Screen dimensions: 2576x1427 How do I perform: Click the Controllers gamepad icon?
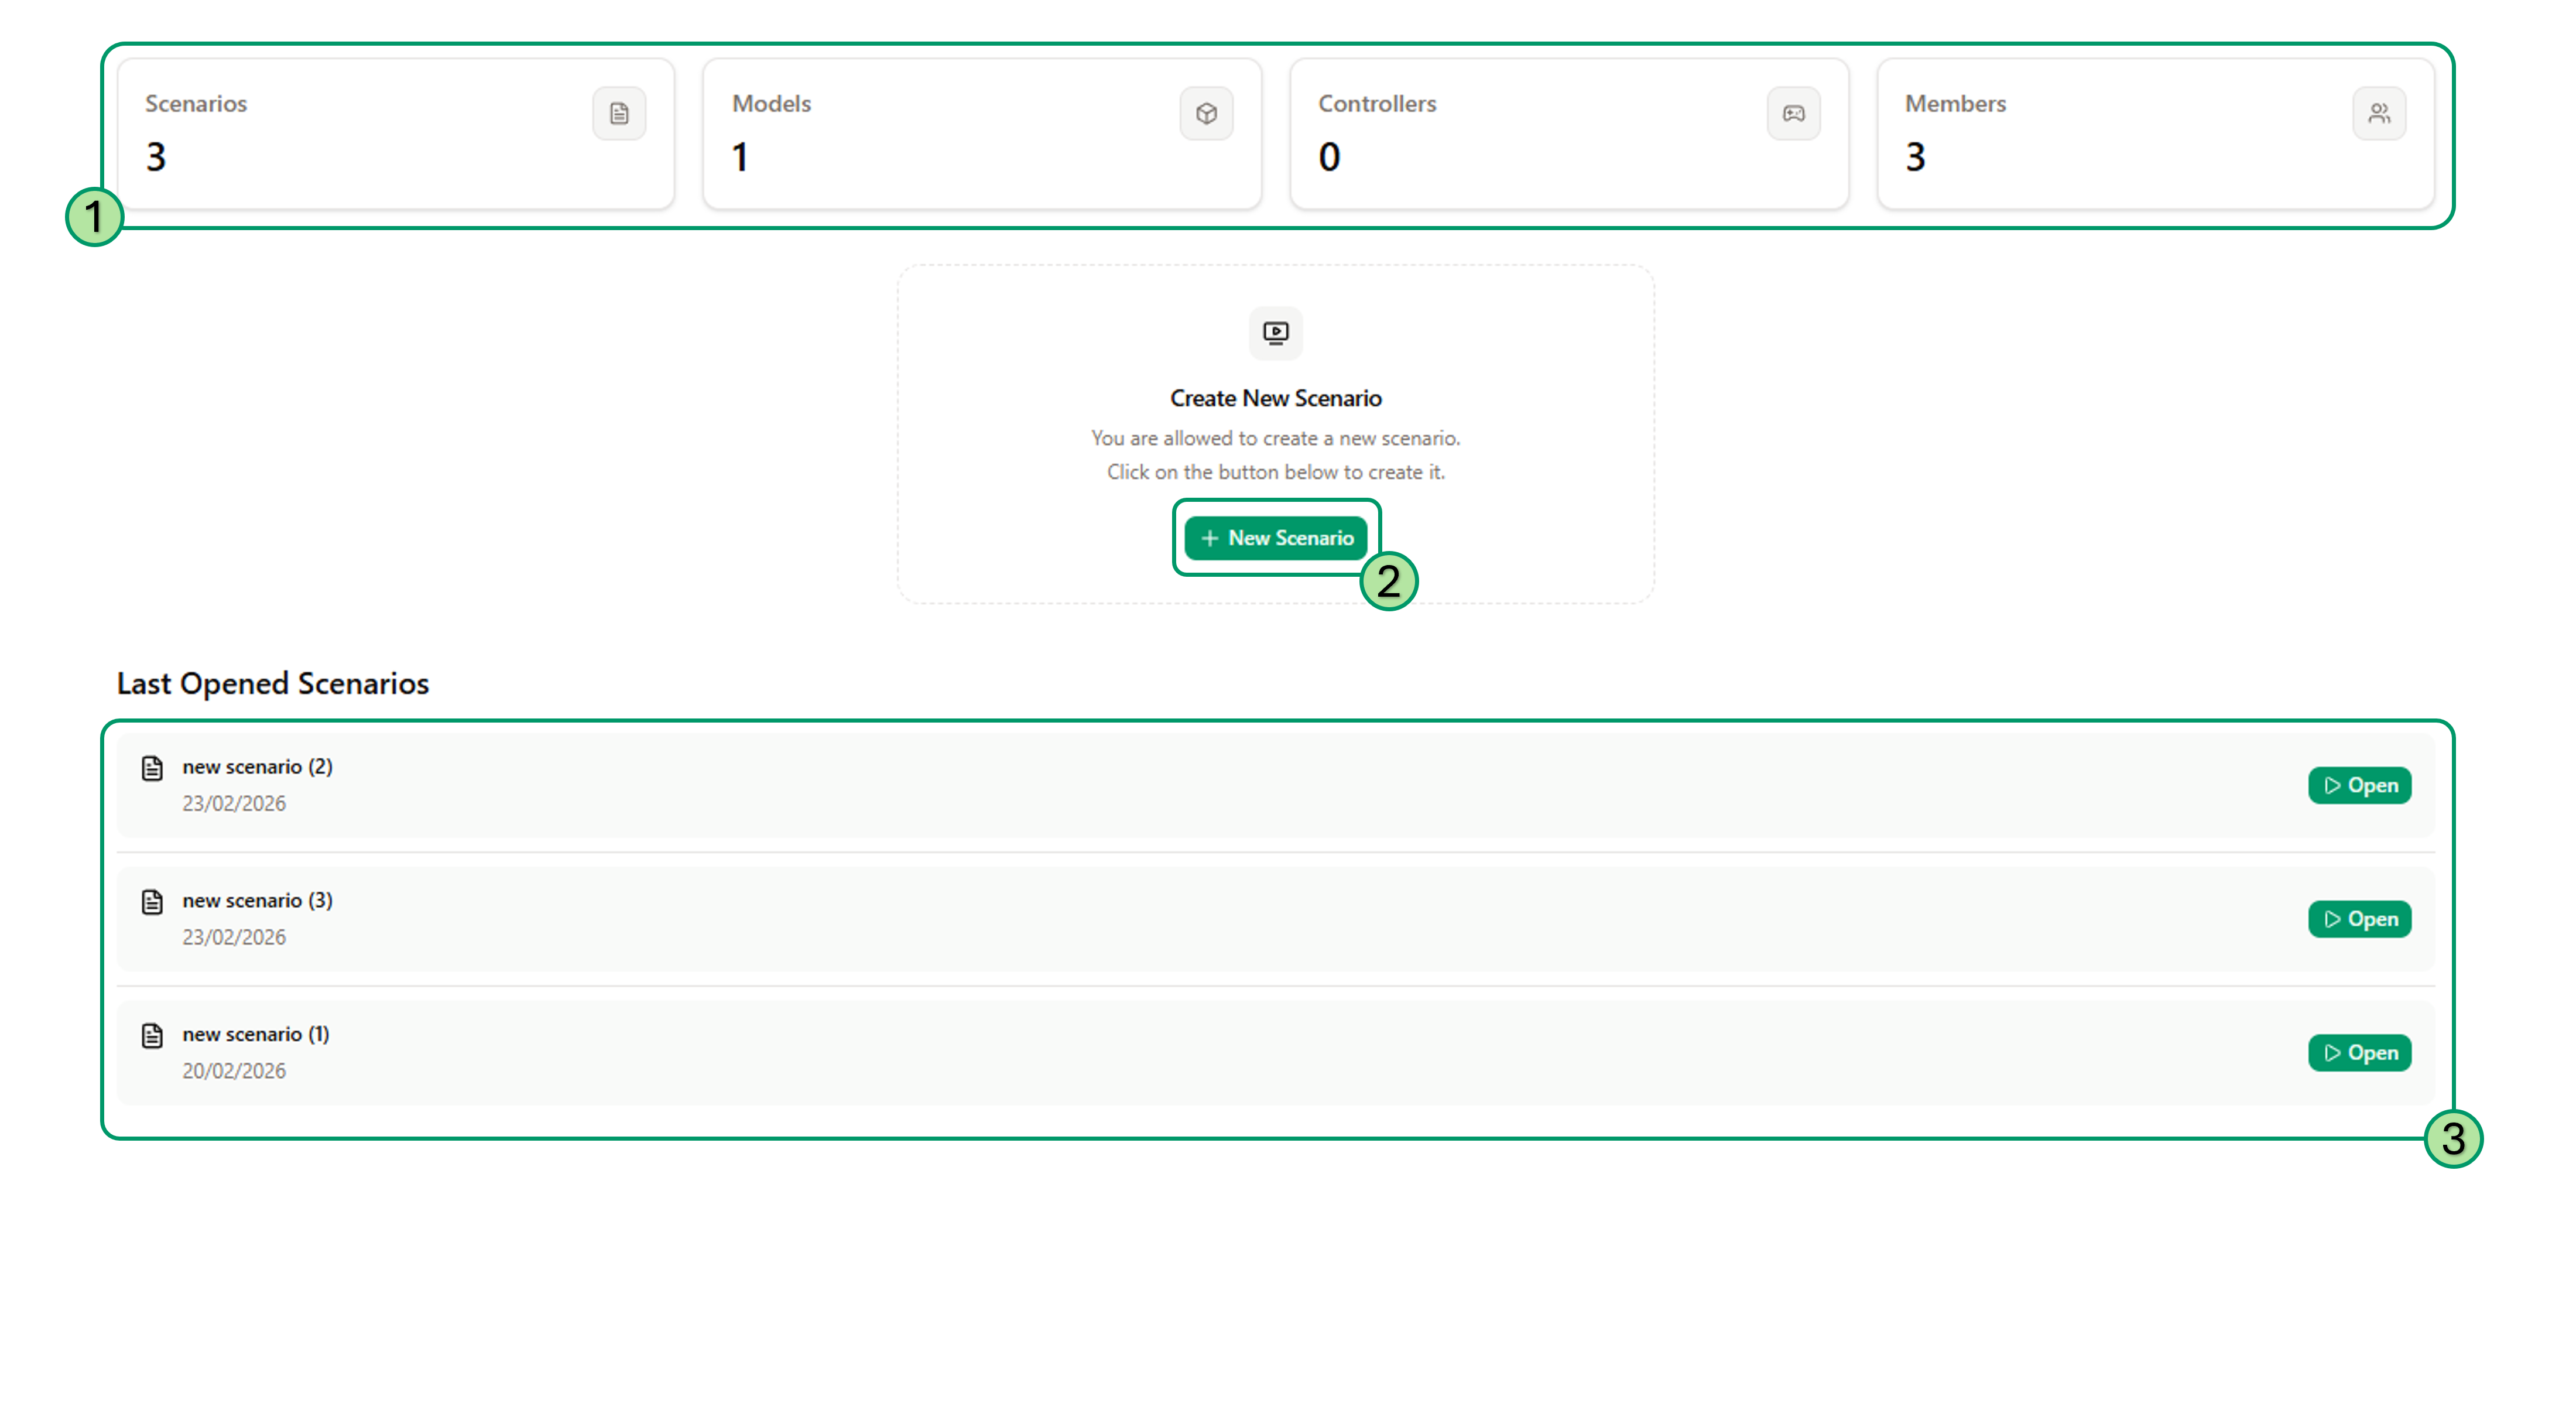[x=1793, y=114]
